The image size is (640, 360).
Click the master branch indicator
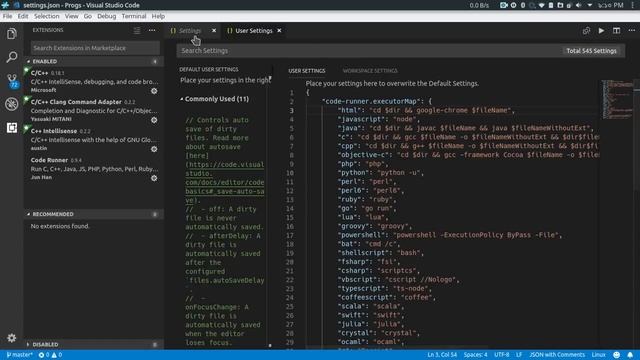point(19,355)
